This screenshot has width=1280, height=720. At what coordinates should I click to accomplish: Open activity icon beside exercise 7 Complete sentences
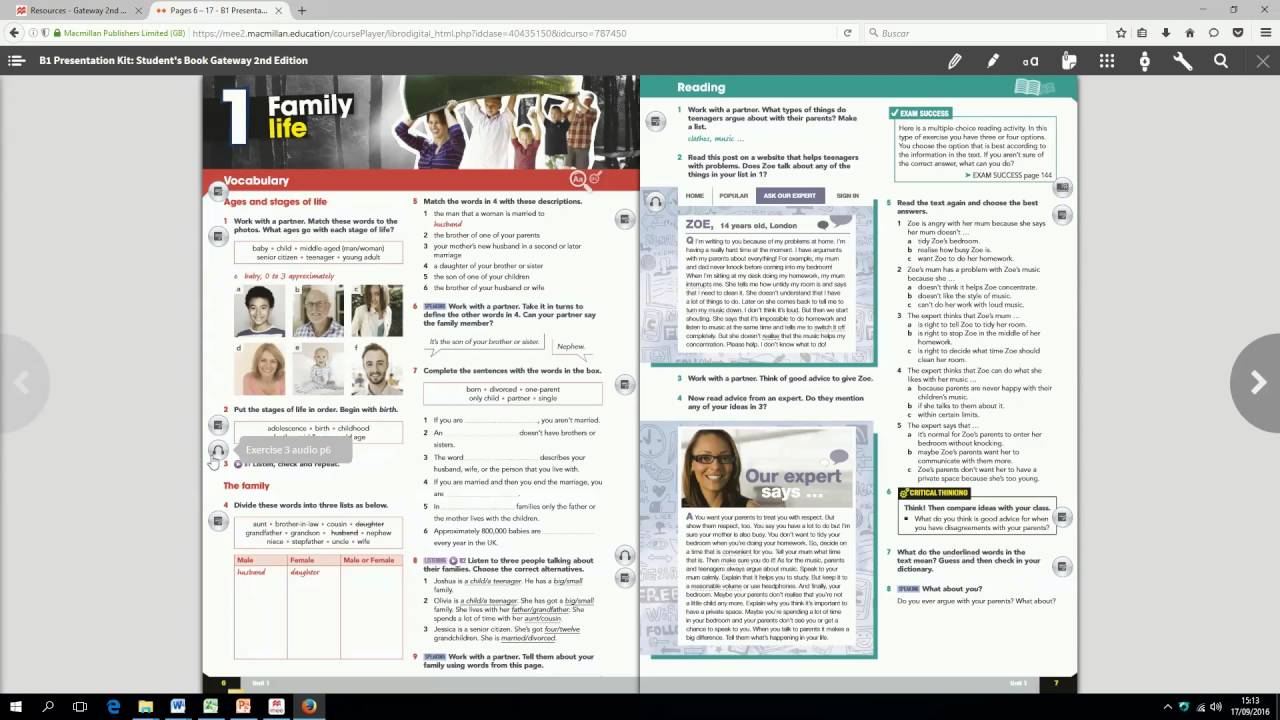(x=624, y=384)
